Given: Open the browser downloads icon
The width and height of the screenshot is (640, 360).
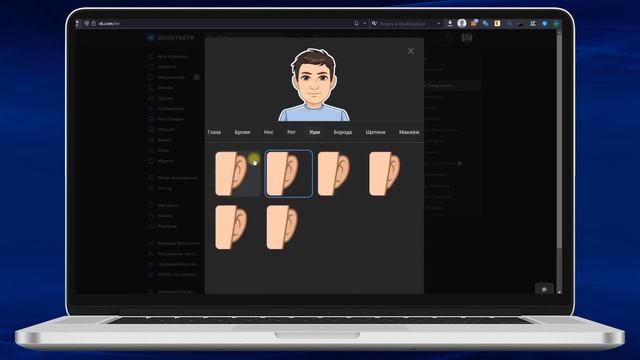Looking at the screenshot, I should 450,23.
